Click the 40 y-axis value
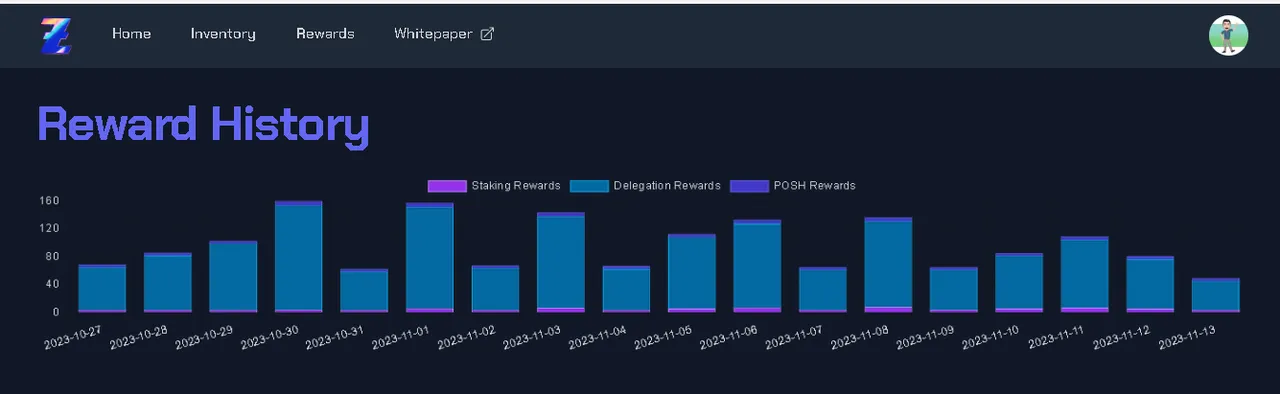The image size is (1280, 394). coord(53,285)
